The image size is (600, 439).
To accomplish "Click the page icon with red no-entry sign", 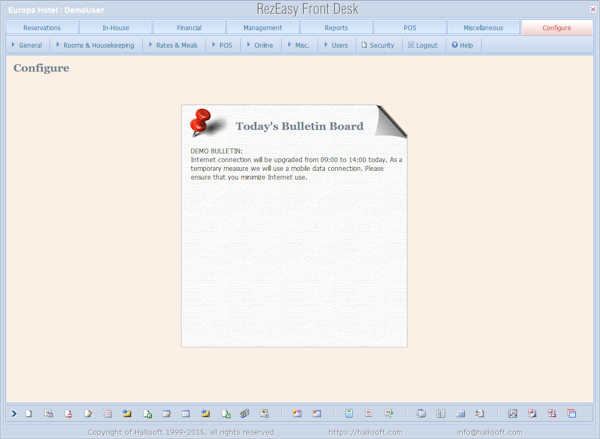I will (68, 414).
